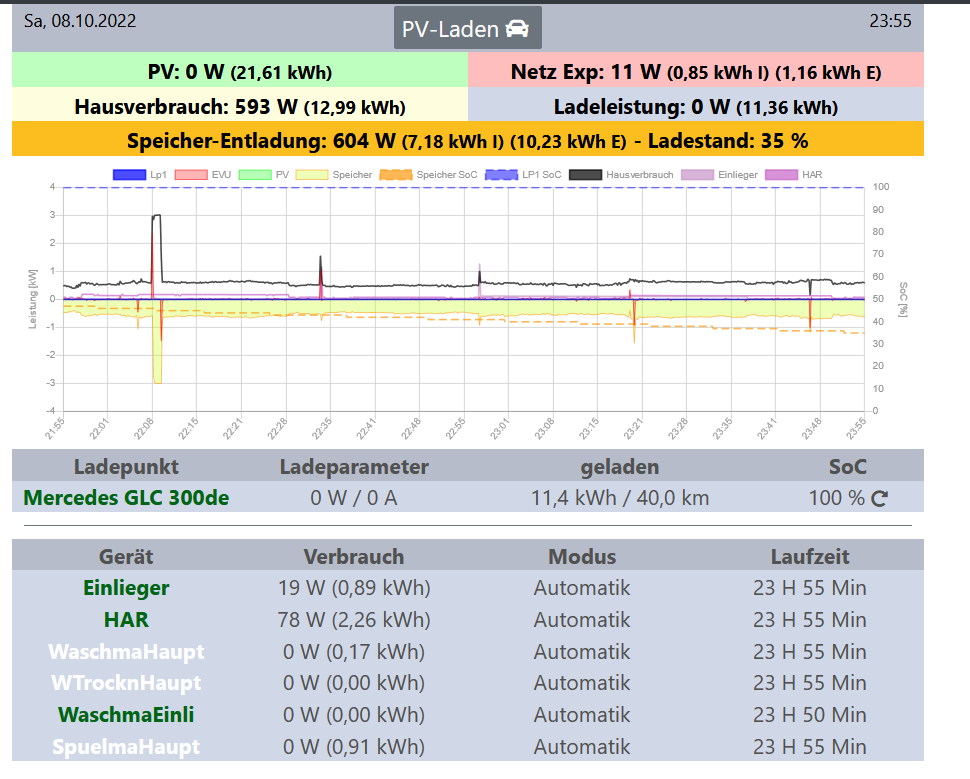Click the car icon in PV-Laden button

point(517,29)
